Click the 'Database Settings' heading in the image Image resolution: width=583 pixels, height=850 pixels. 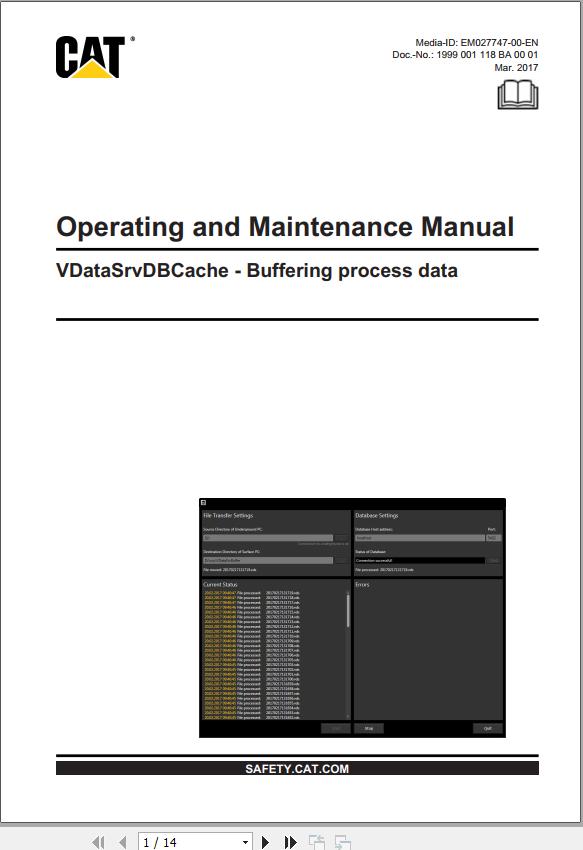pos(376,516)
